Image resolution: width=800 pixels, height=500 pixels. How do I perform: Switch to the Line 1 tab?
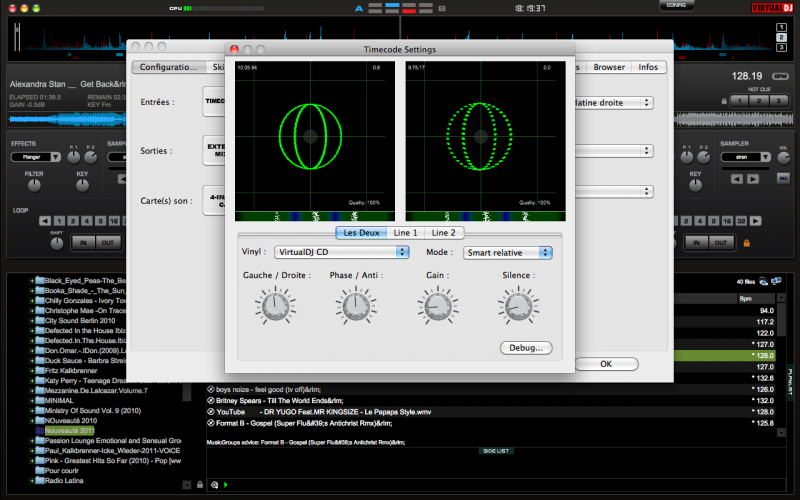pyautogui.click(x=405, y=233)
